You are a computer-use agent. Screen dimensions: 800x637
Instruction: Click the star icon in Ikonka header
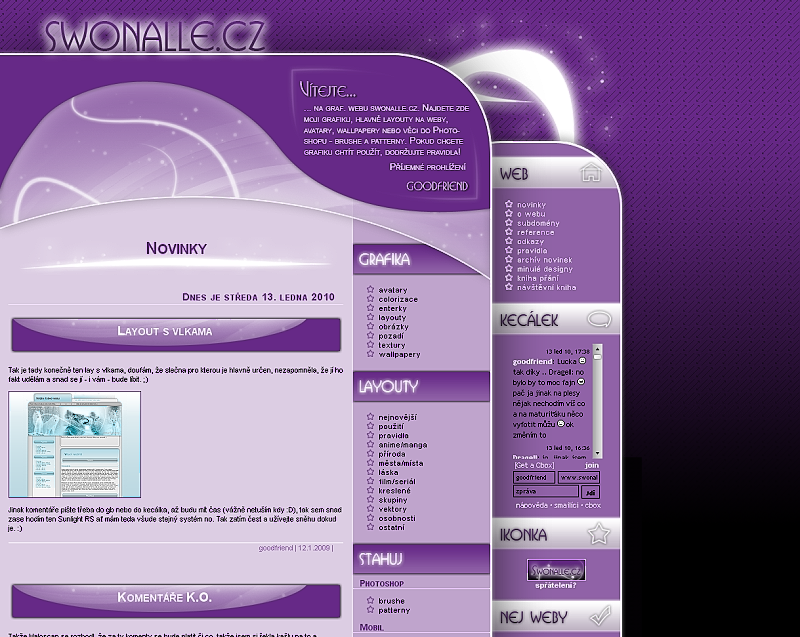598,535
